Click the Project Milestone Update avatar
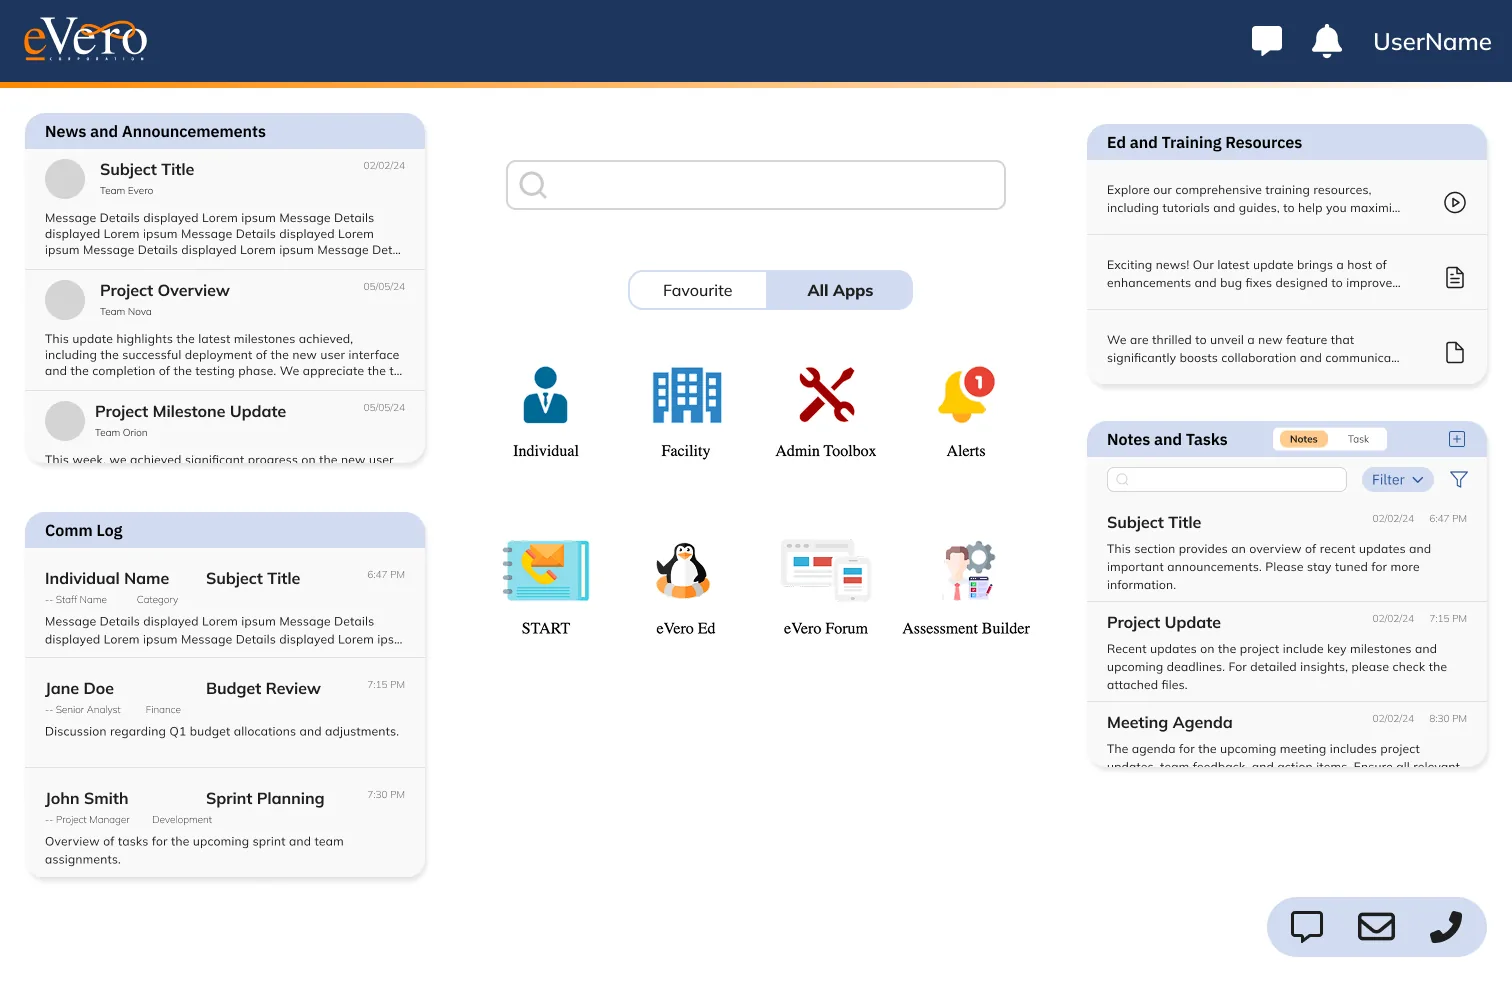The width and height of the screenshot is (1512, 982). (x=65, y=421)
